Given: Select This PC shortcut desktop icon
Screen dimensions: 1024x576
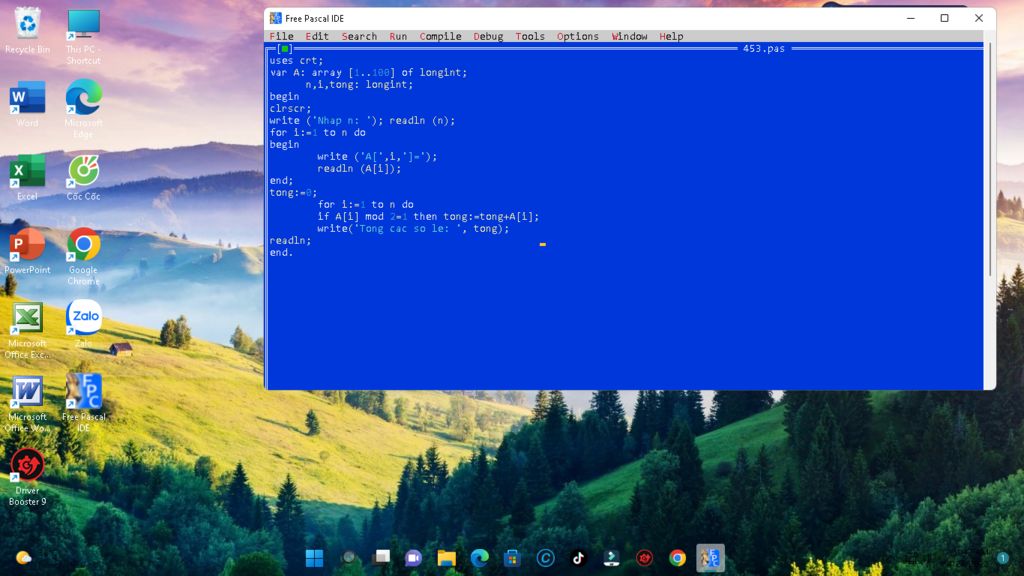Looking at the screenshot, I should pyautogui.click(x=84, y=37).
